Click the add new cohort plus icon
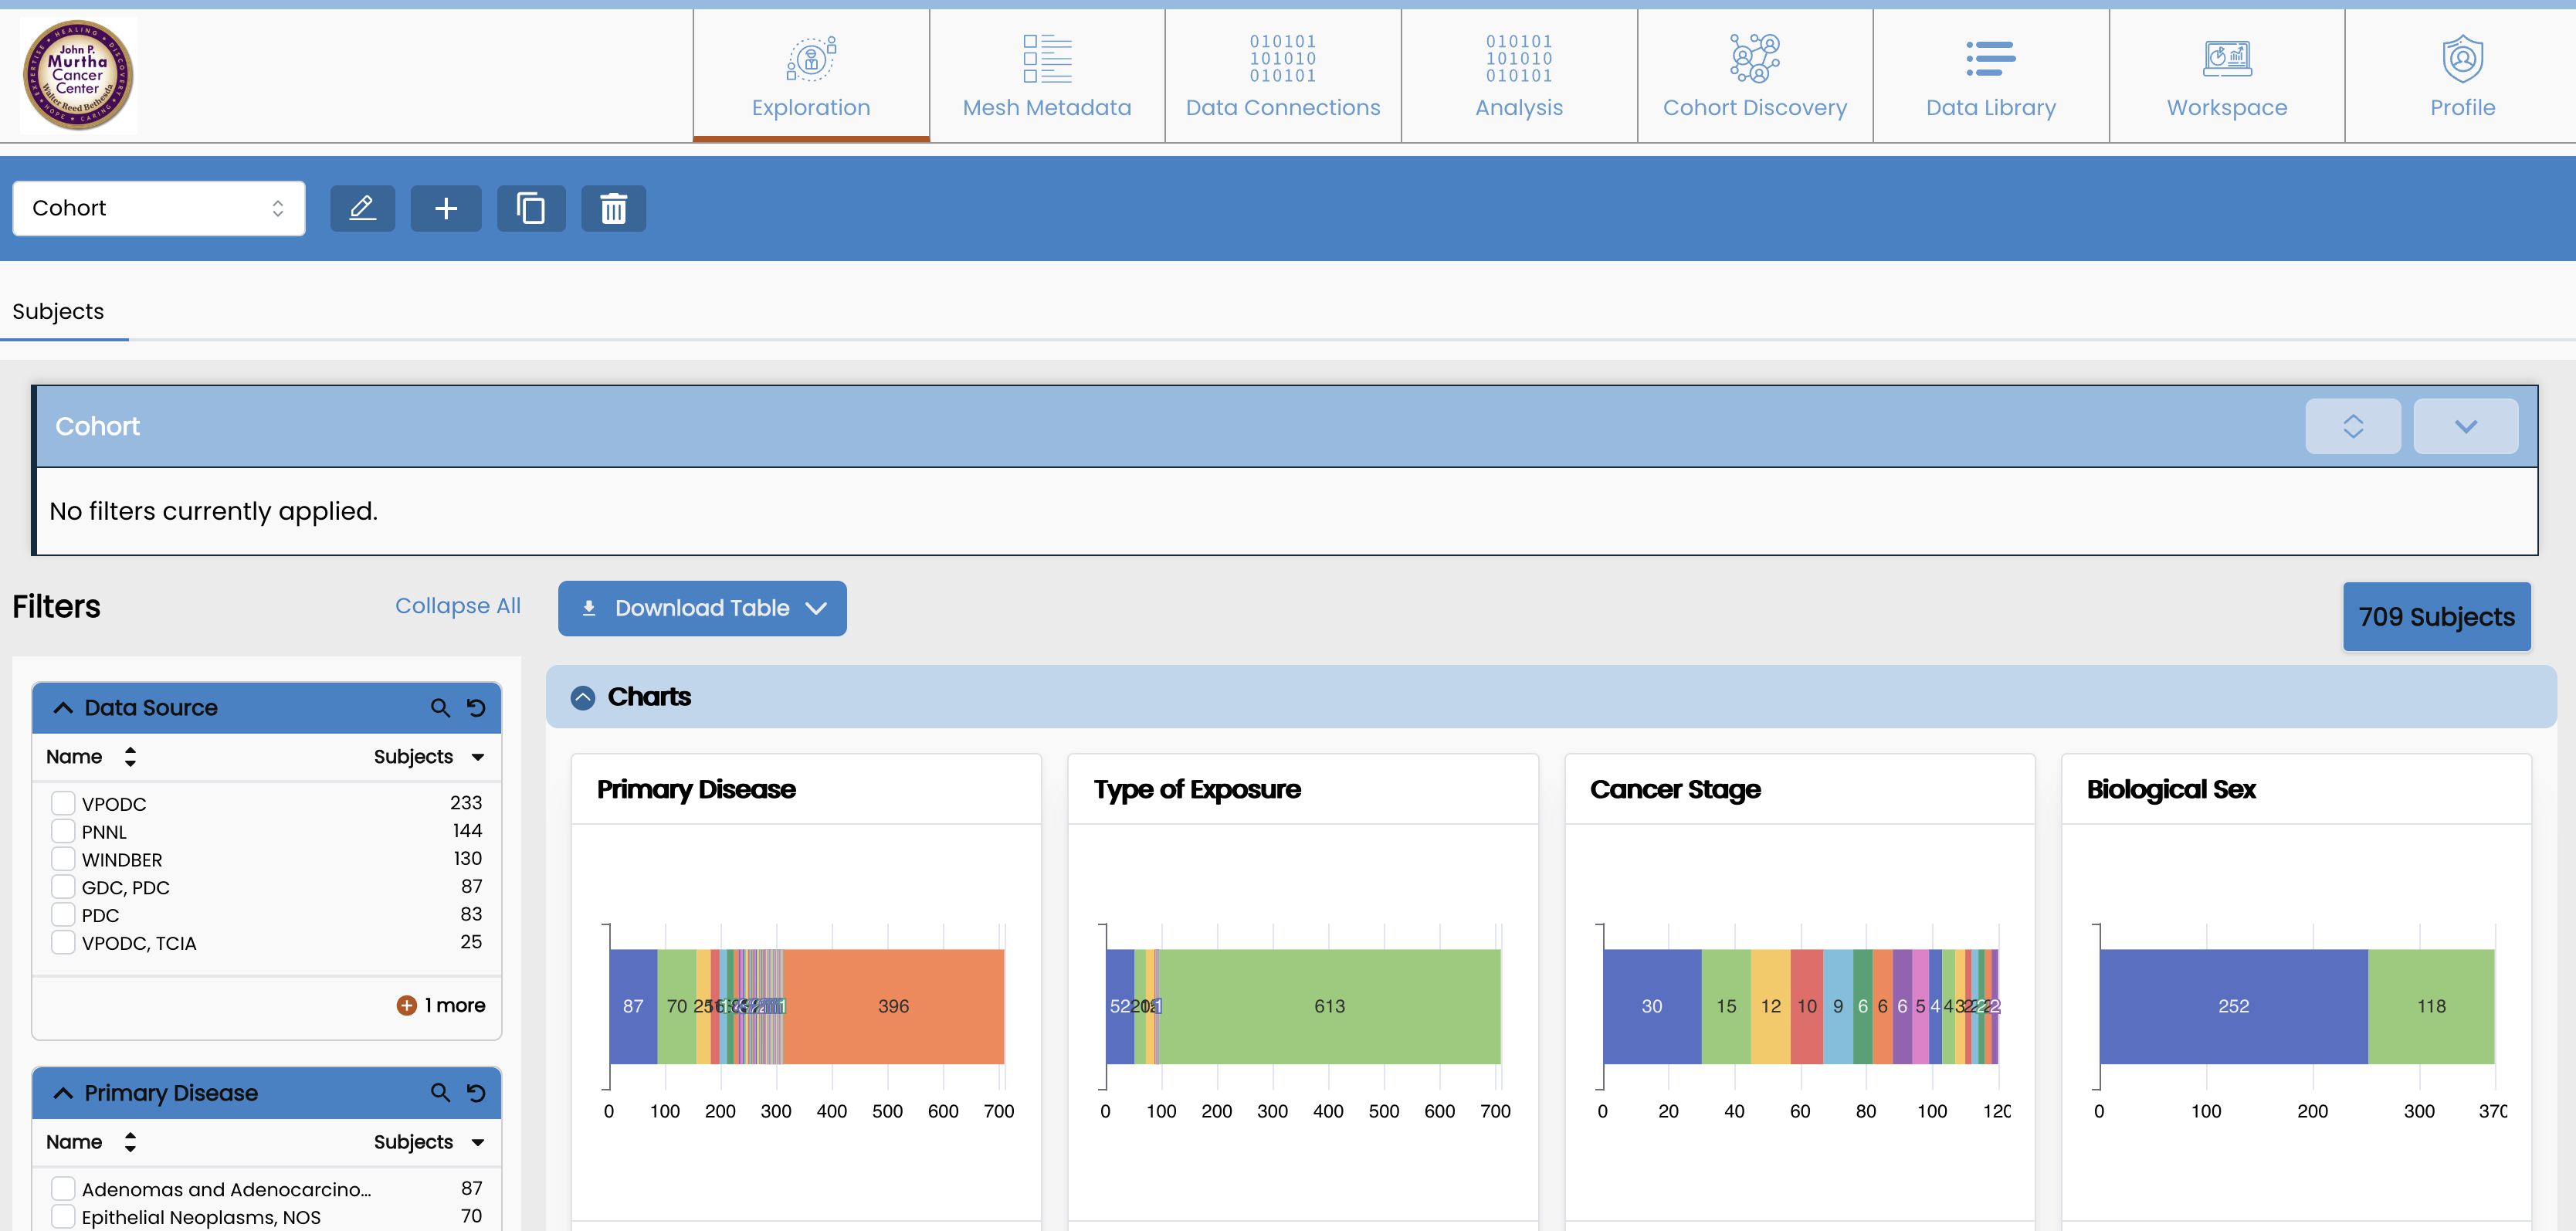 coord(446,208)
